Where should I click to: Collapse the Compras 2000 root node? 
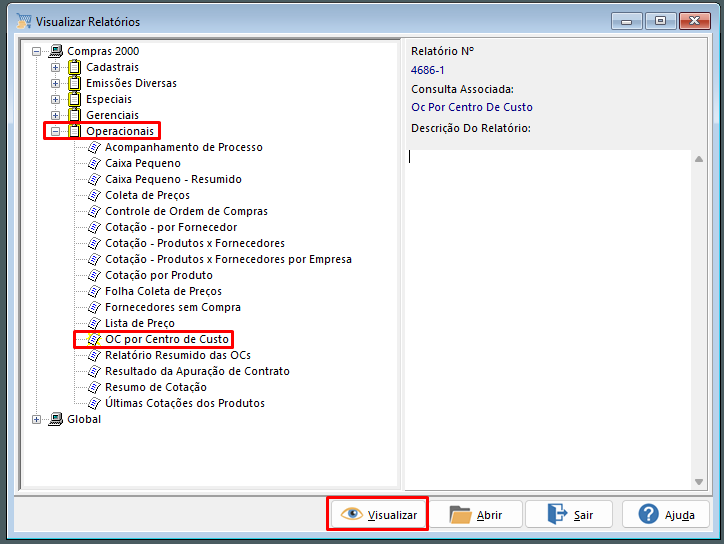click(36, 51)
